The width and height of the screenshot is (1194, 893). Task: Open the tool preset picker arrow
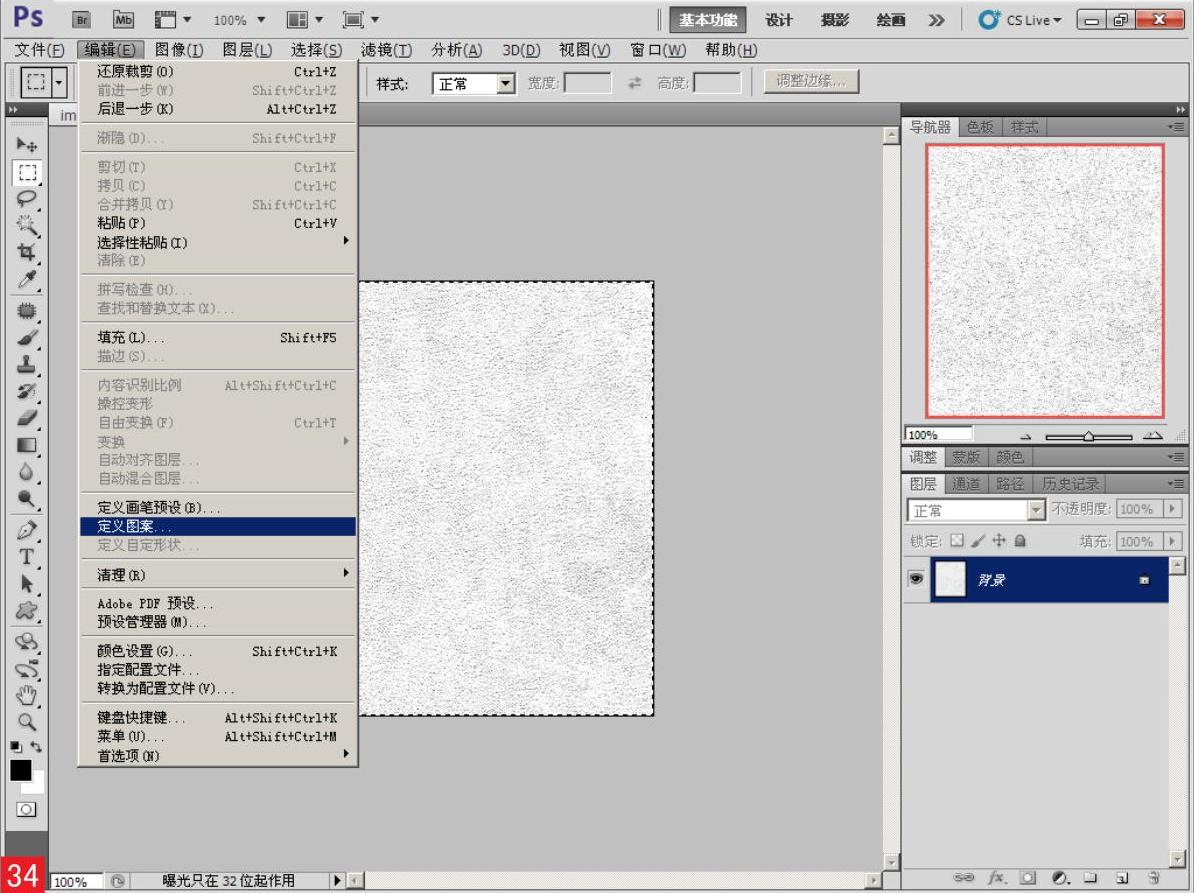pos(59,82)
